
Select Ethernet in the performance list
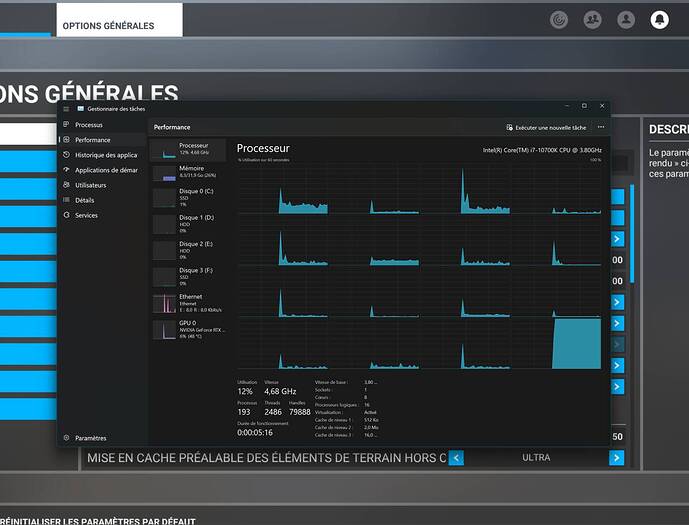(x=188, y=302)
